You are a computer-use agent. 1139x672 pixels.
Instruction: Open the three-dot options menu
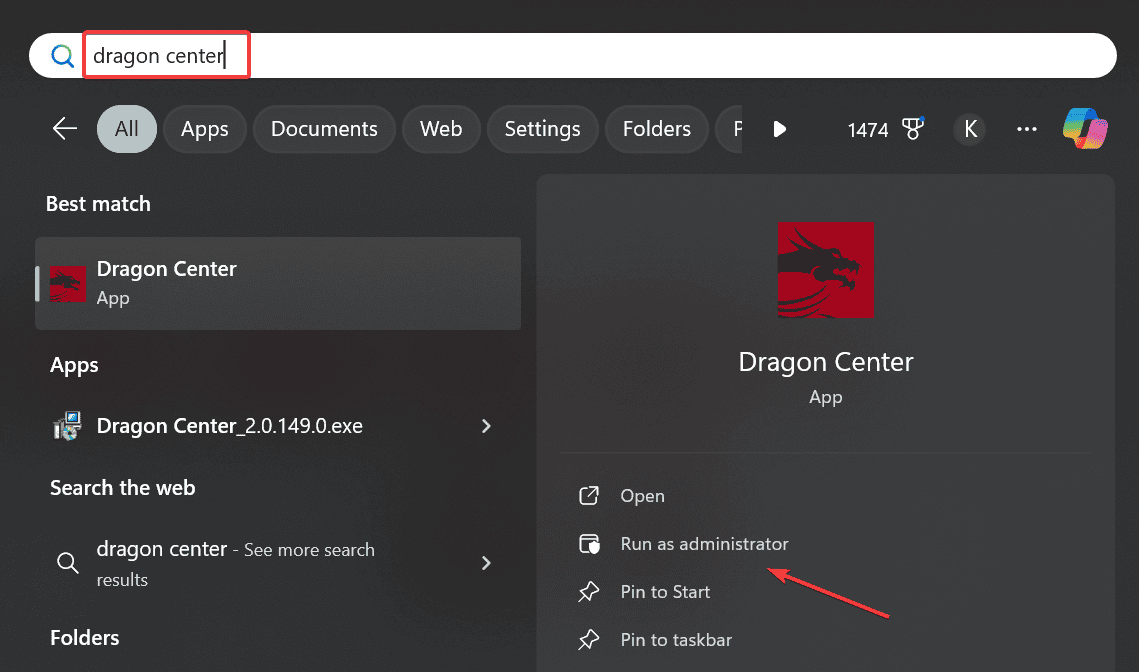pyautogui.click(x=1026, y=129)
